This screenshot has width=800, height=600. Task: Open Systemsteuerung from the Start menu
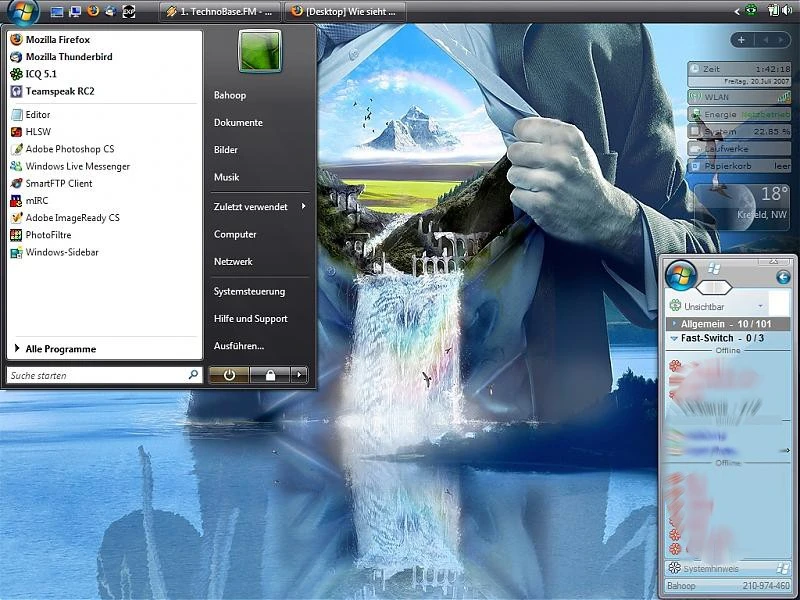click(249, 291)
